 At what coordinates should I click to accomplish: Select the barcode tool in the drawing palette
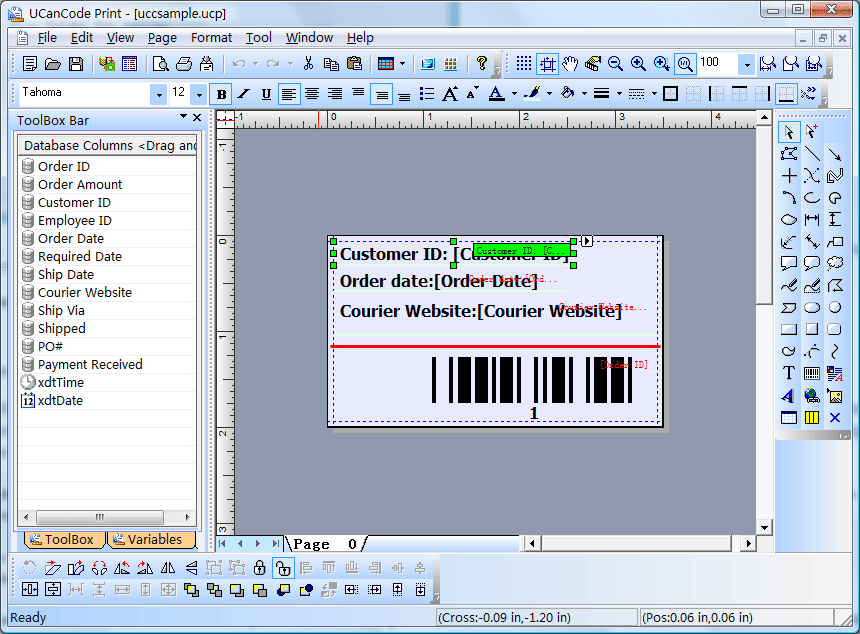[x=812, y=373]
